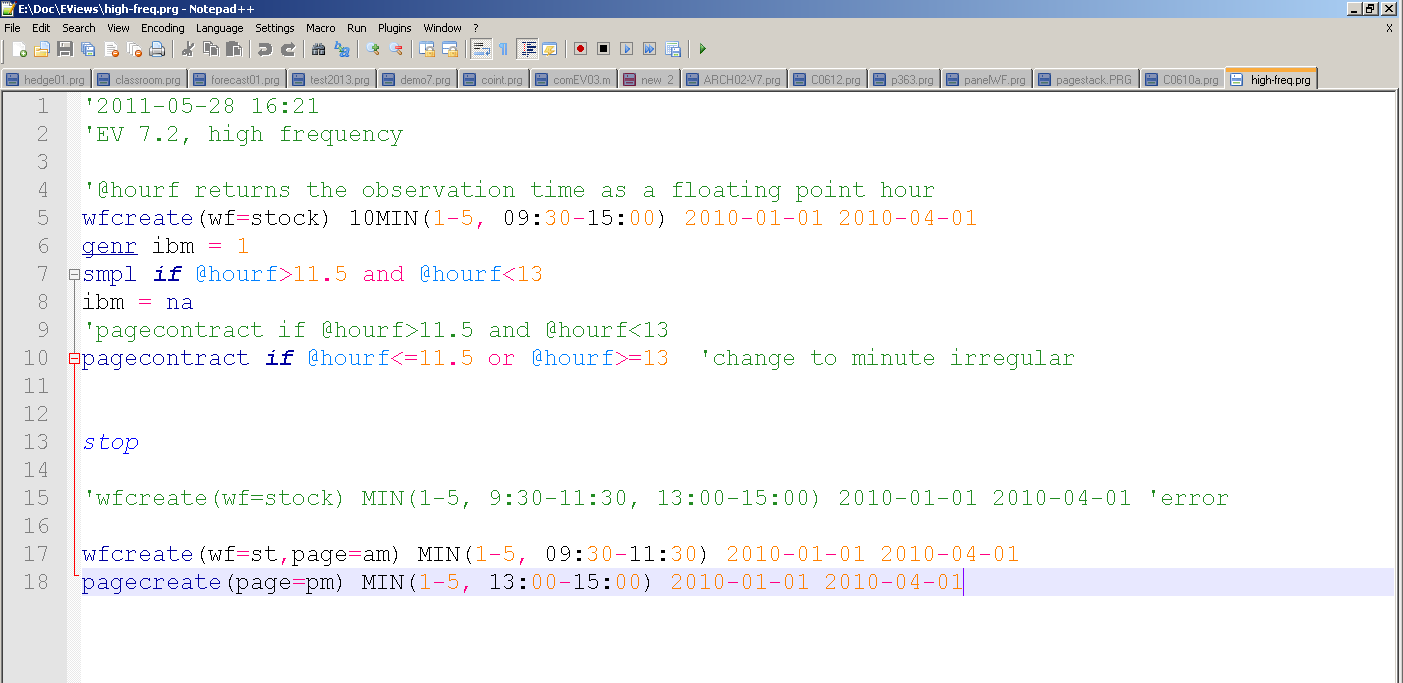
Task: Toggle word wrap in the toolbar
Action: tap(481, 49)
